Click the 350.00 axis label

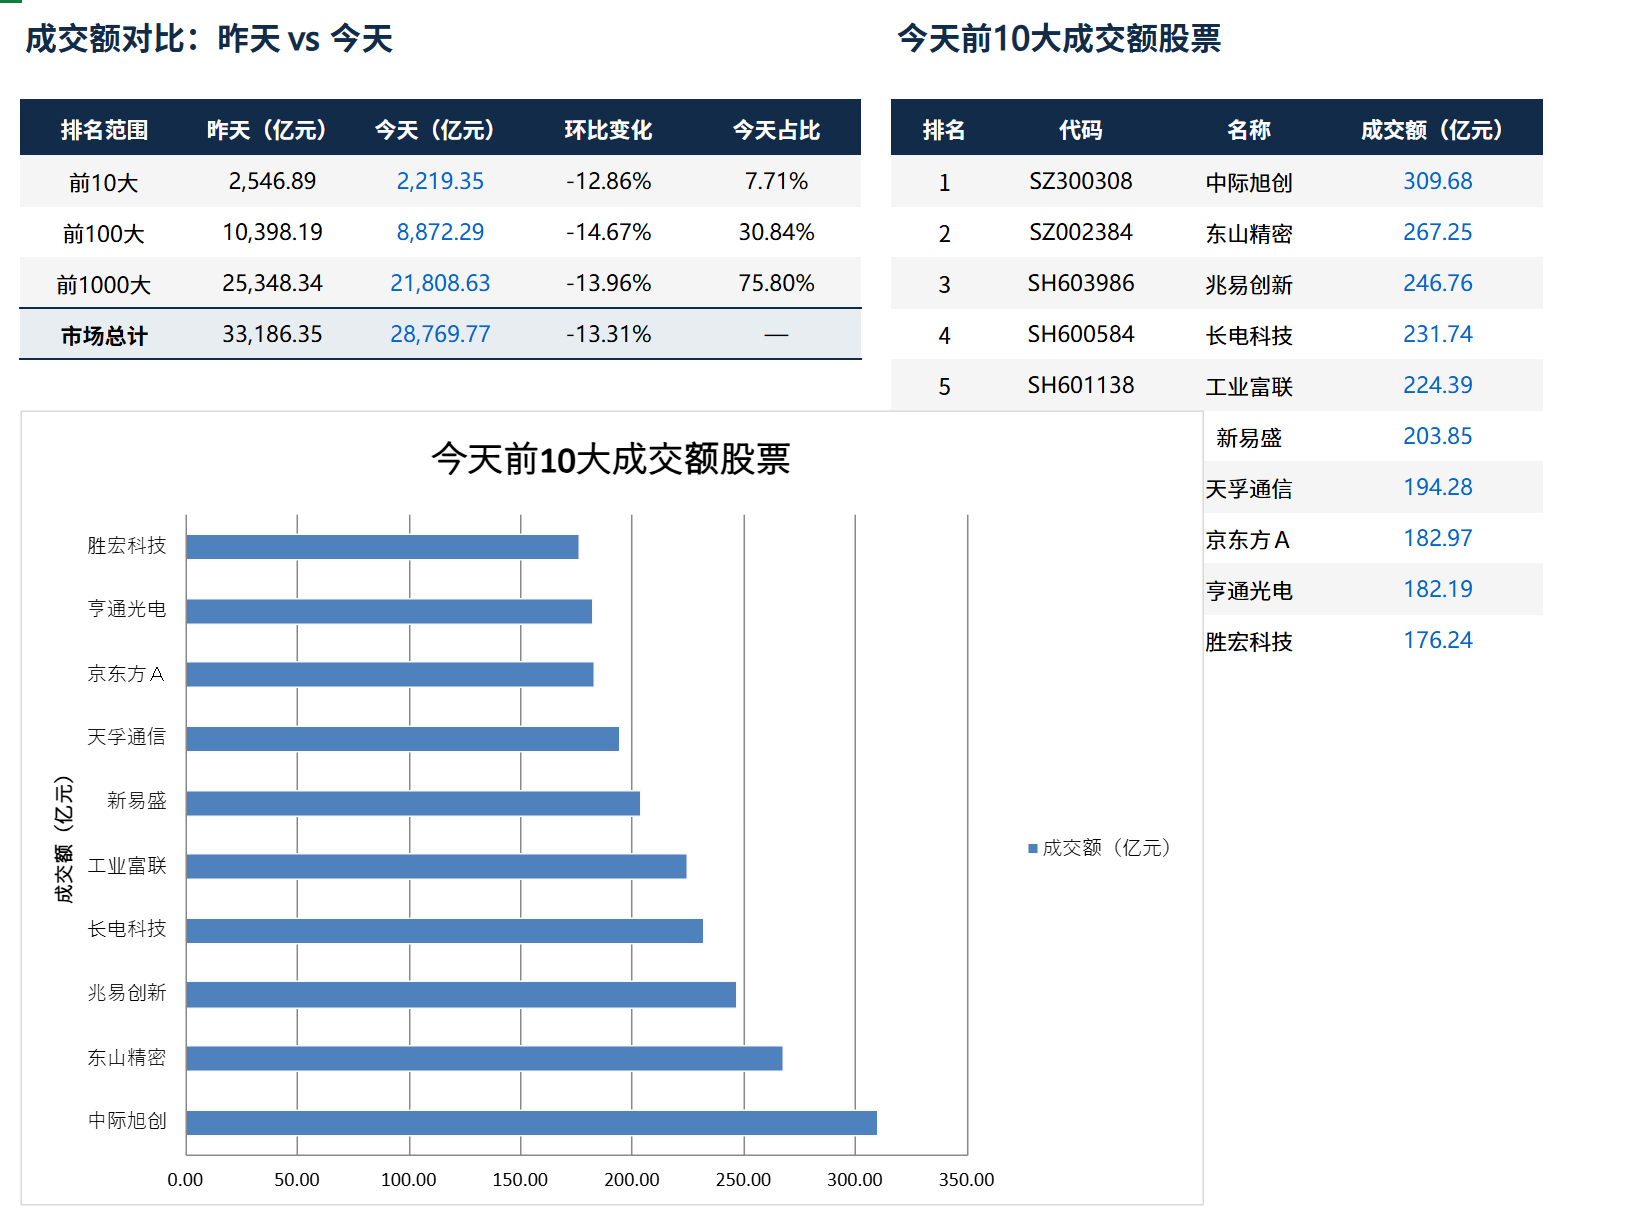point(966,1180)
